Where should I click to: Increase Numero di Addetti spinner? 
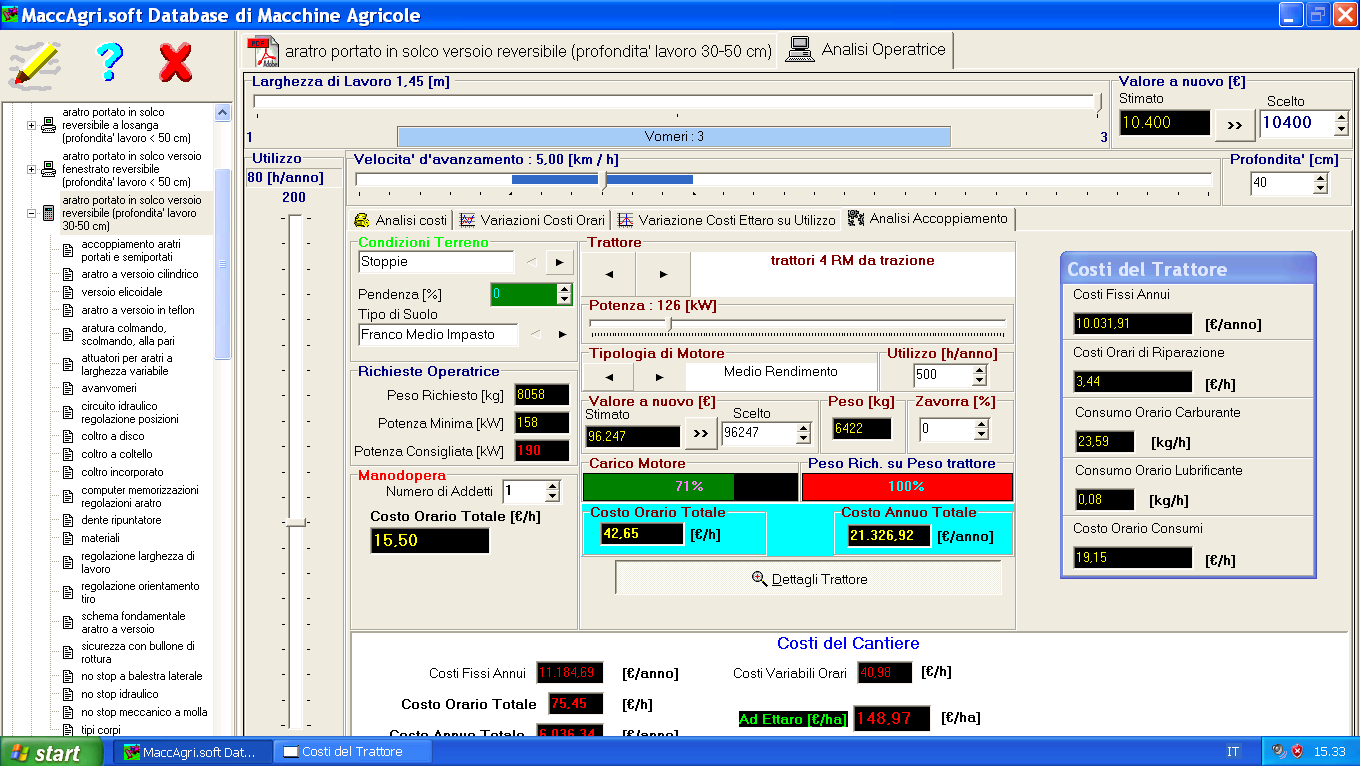coord(552,486)
